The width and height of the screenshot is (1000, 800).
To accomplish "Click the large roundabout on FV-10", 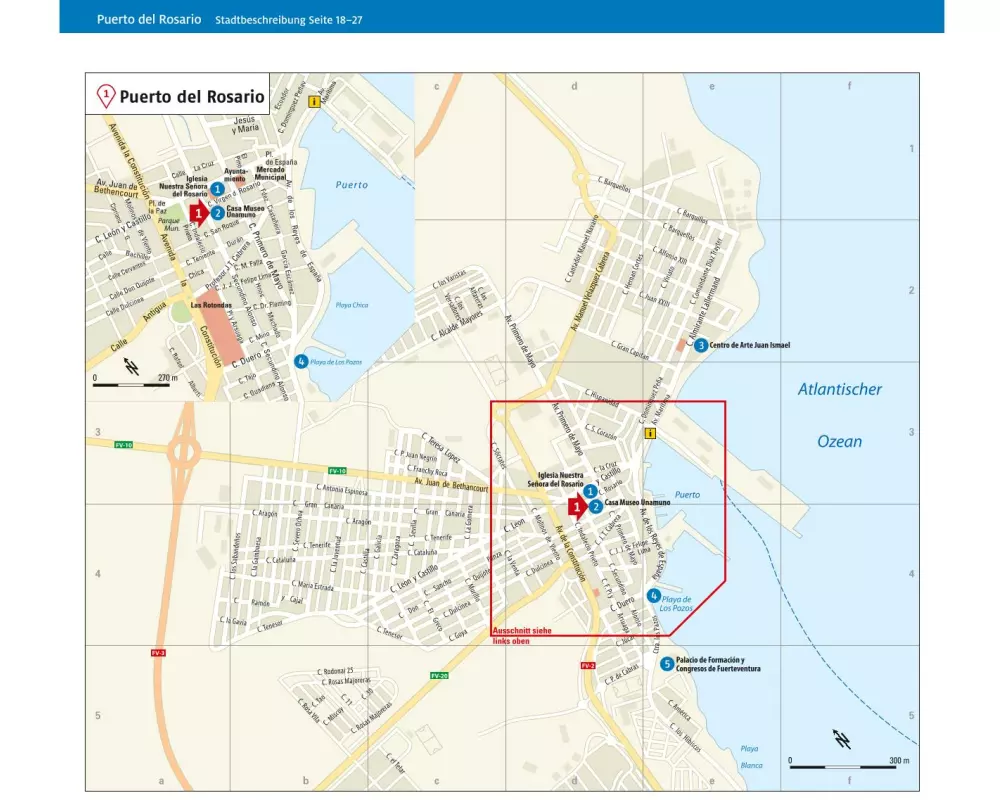I will tap(184, 453).
